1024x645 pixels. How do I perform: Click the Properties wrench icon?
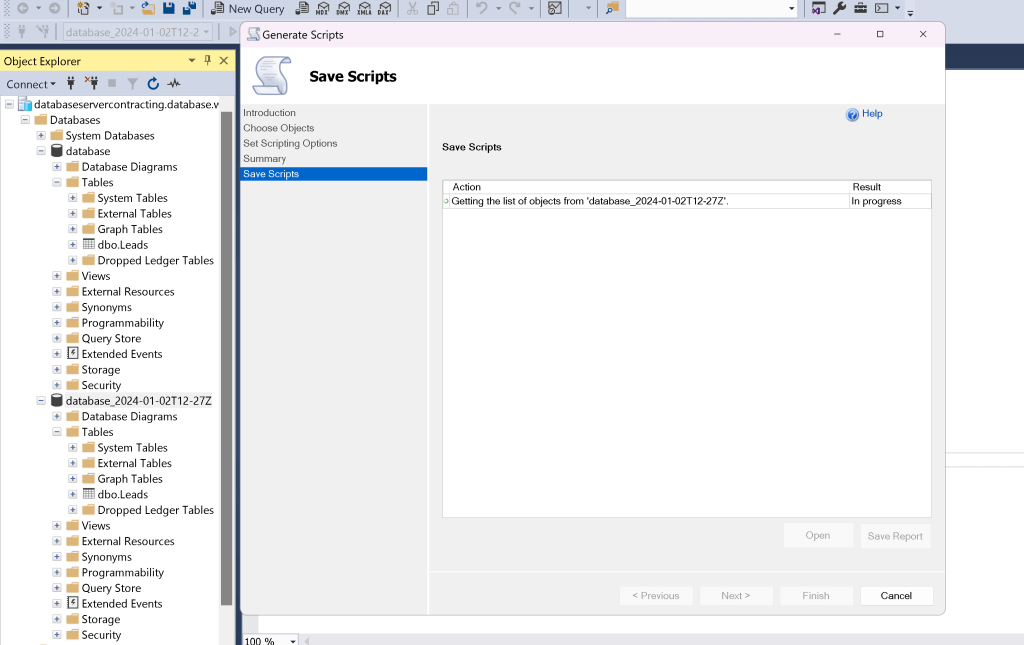coord(840,8)
